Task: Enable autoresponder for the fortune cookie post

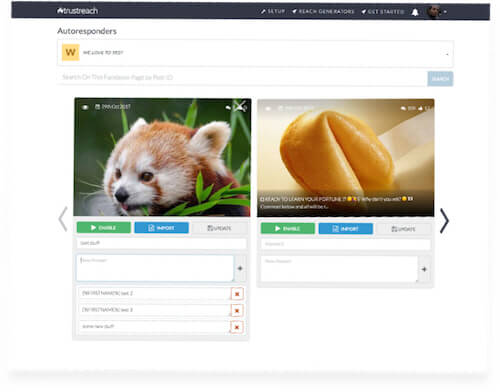Action: coord(288,229)
